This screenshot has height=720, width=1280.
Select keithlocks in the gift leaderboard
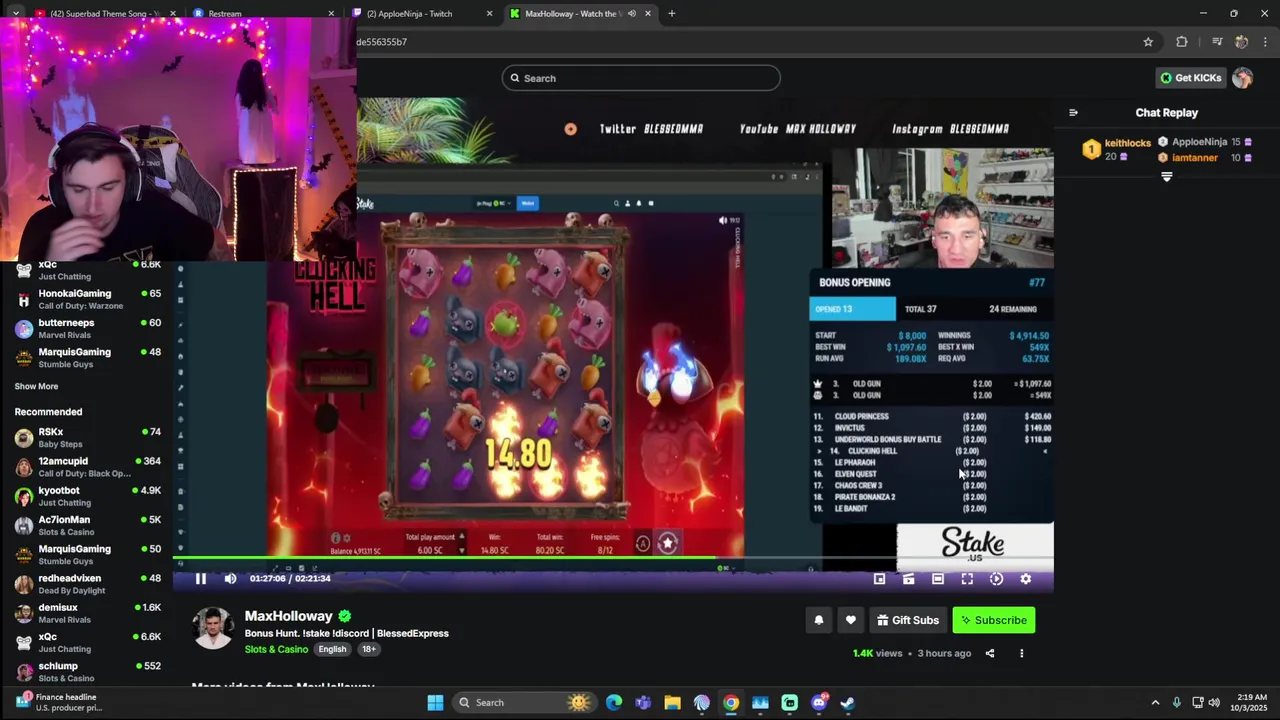point(1127,143)
